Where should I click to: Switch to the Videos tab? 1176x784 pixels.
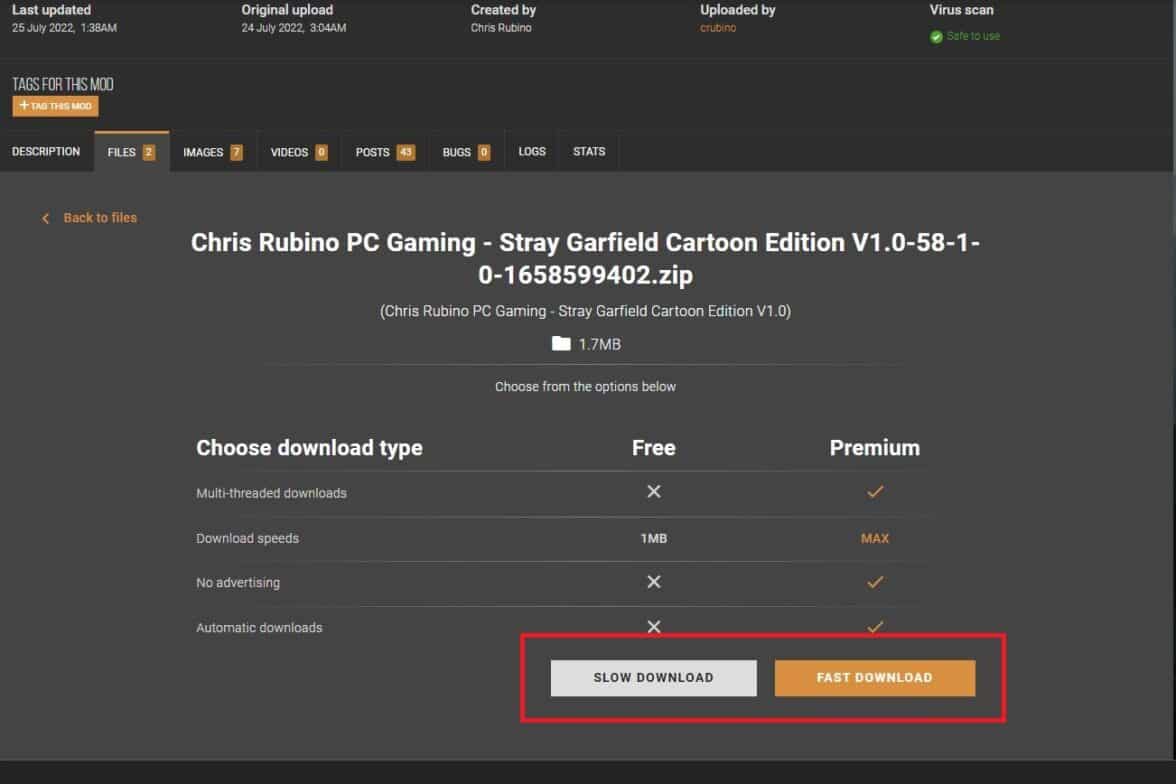pyautogui.click(x=298, y=152)
